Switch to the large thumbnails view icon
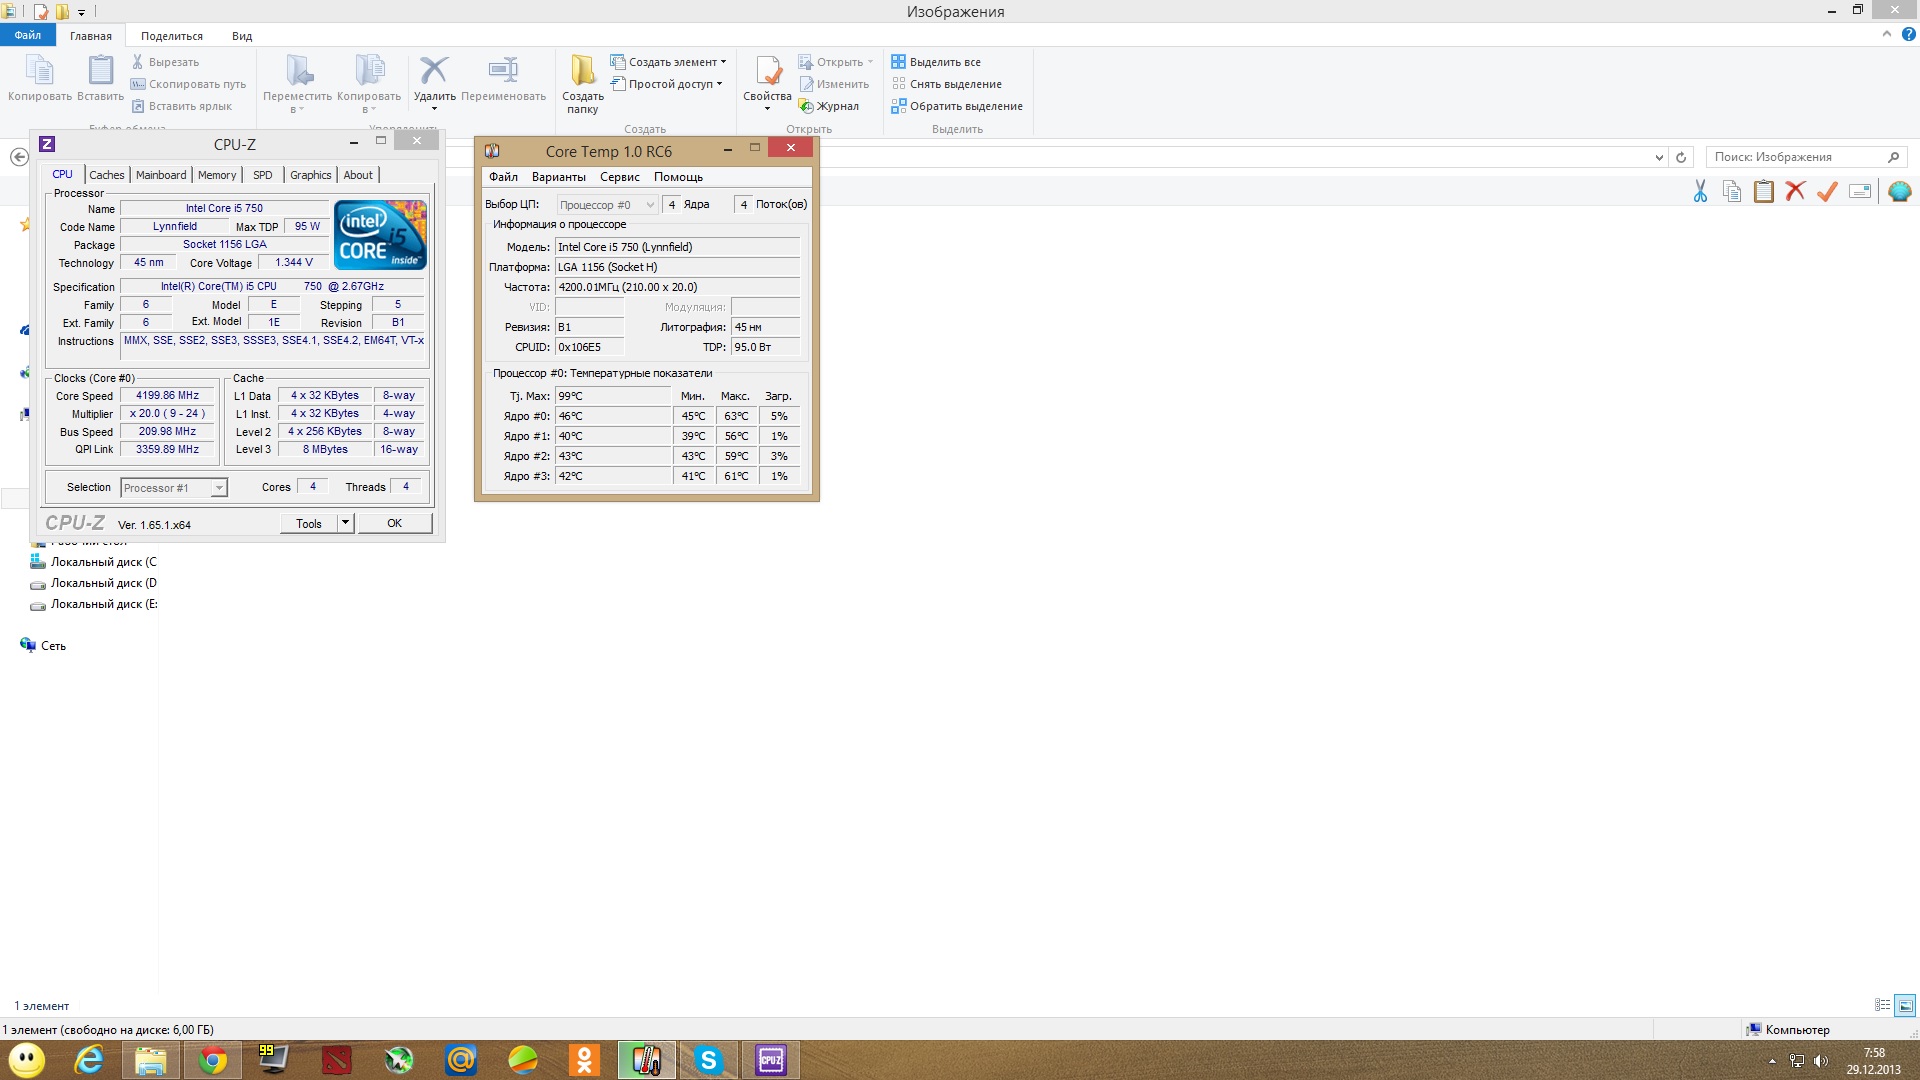The height and width of the screenshot is (1080, 1920). coord(1905,1005)
